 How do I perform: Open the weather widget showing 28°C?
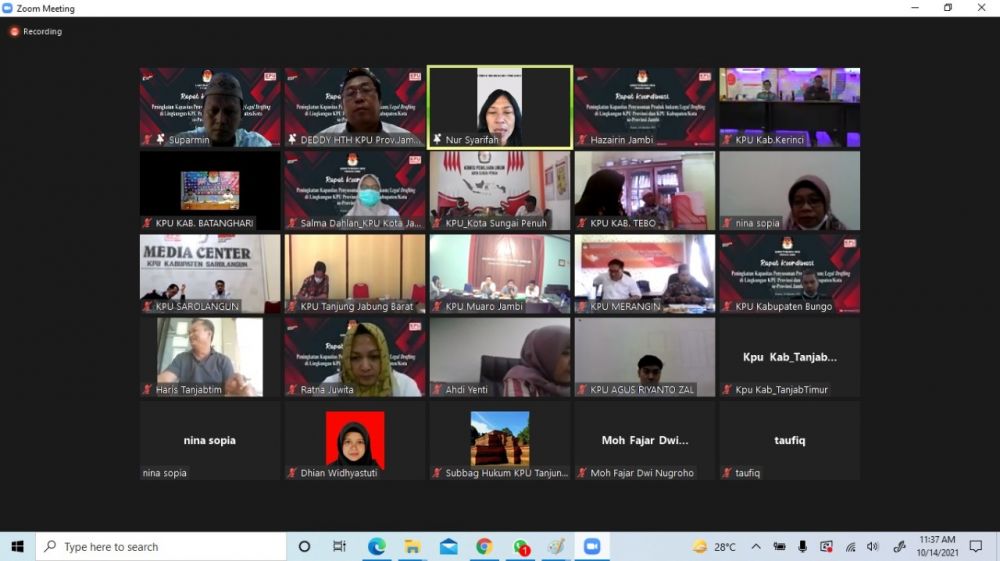pyautogui.click(x=714, y=546)
